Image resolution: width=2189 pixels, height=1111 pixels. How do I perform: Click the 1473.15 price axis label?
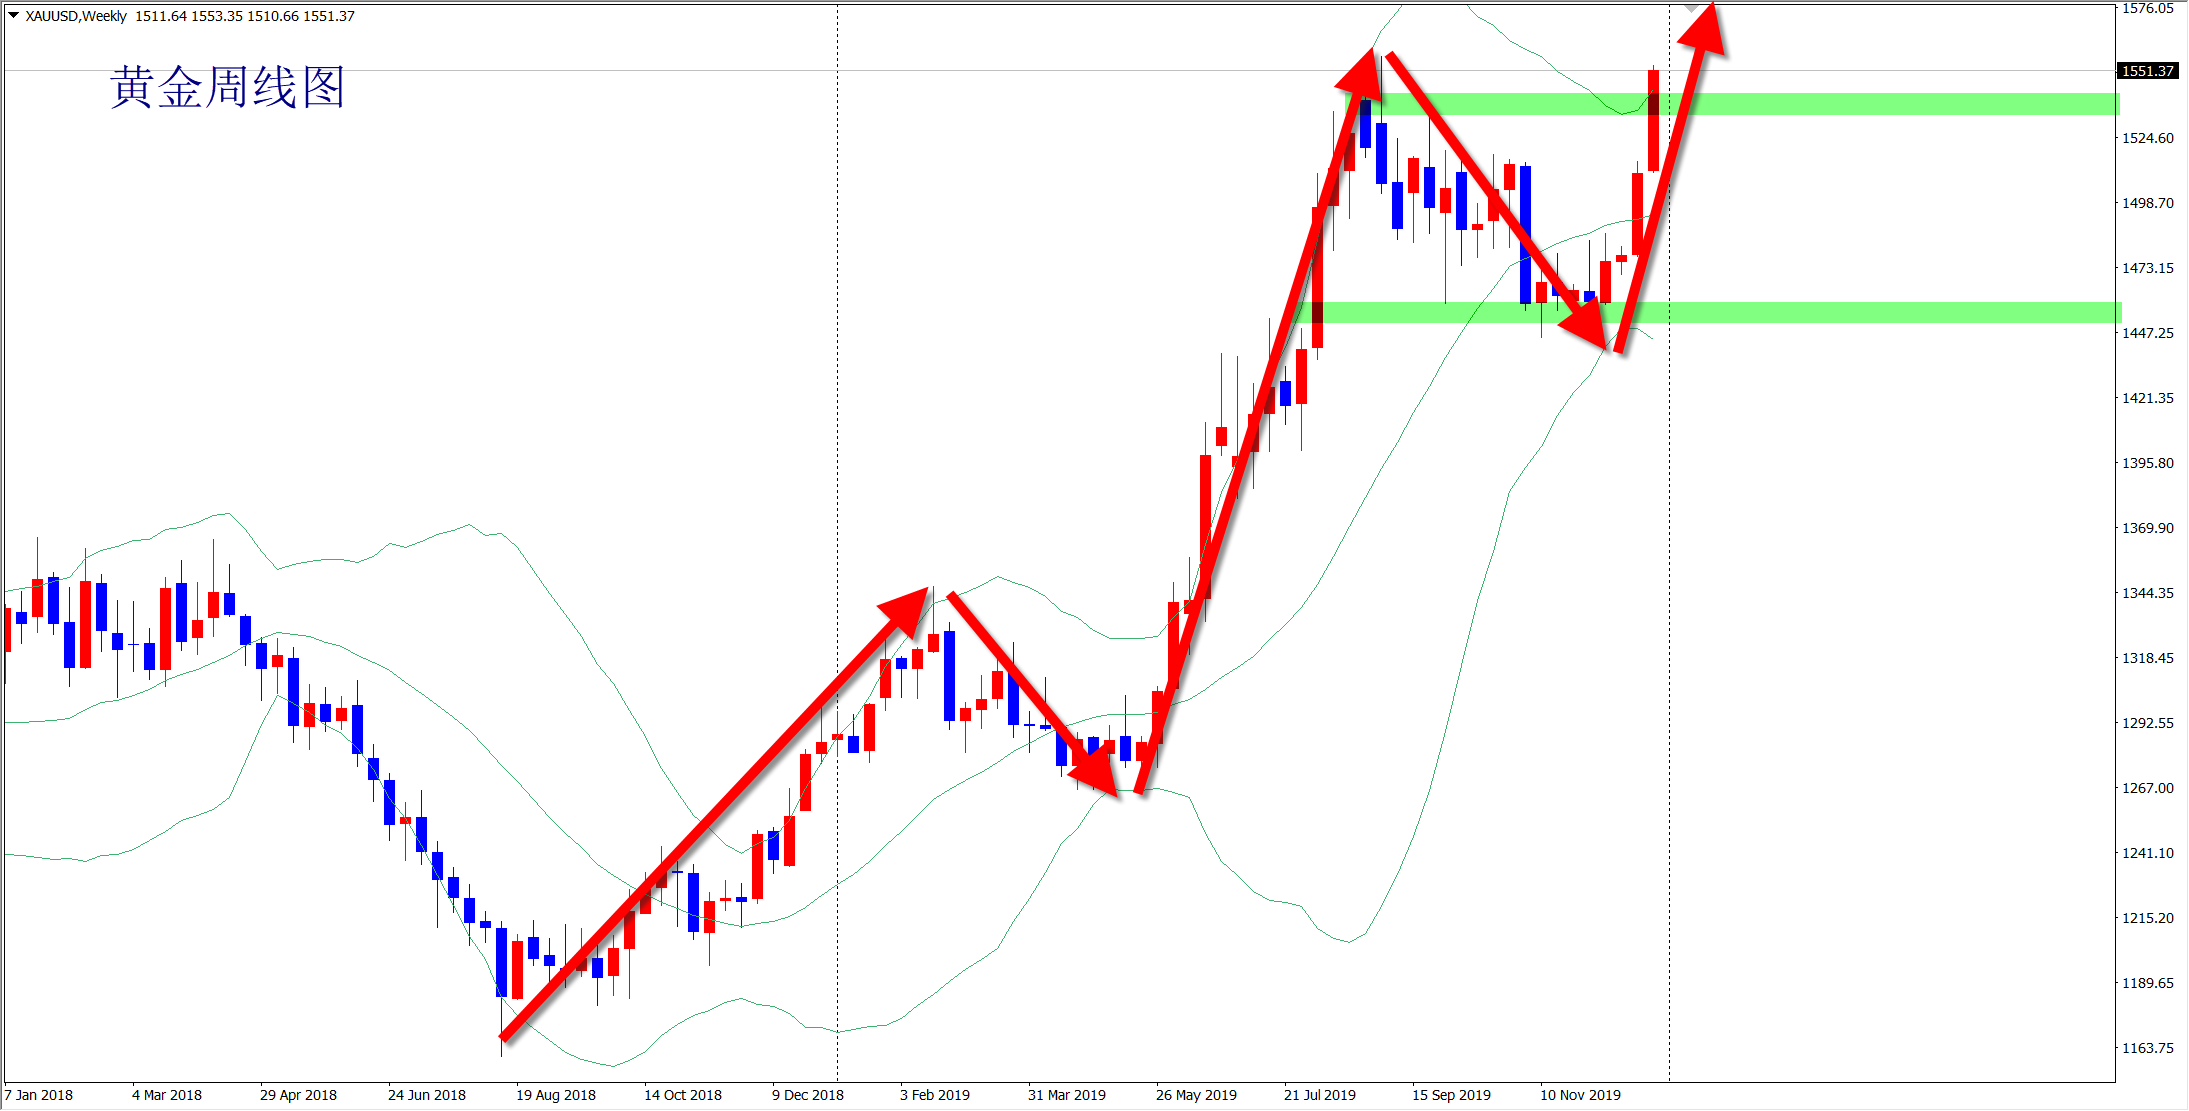click(2148, 268)
